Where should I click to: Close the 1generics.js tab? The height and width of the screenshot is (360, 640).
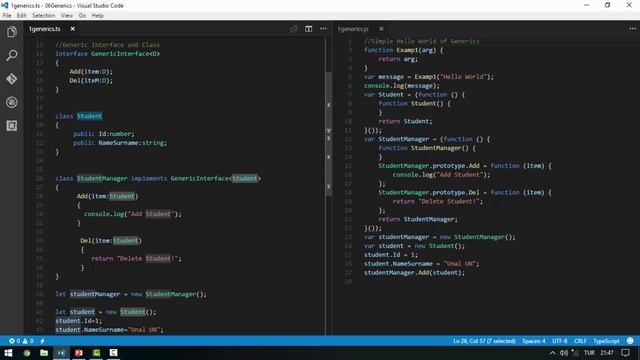[381, 29]
